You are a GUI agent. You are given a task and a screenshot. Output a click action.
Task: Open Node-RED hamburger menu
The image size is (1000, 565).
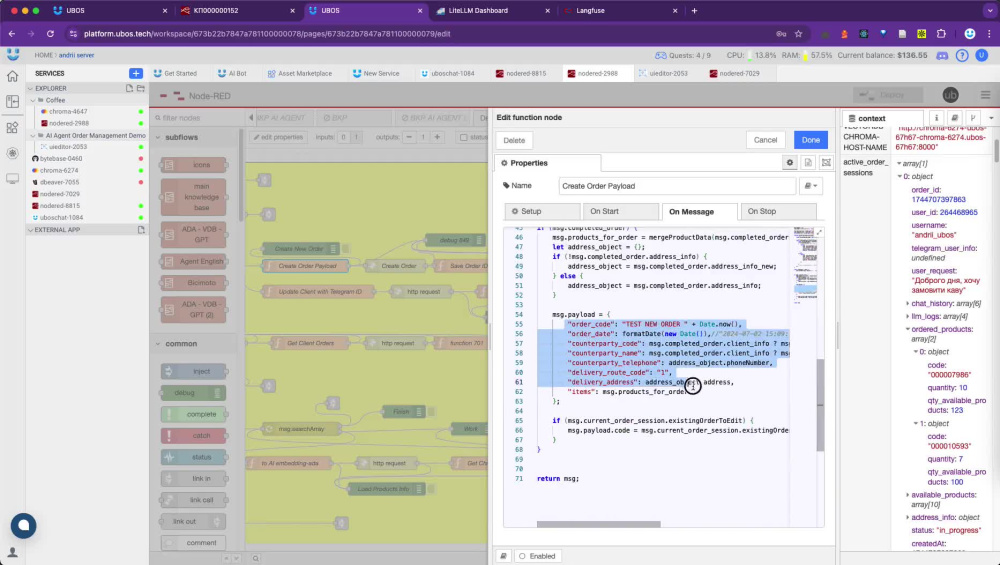tap(985, 95)
